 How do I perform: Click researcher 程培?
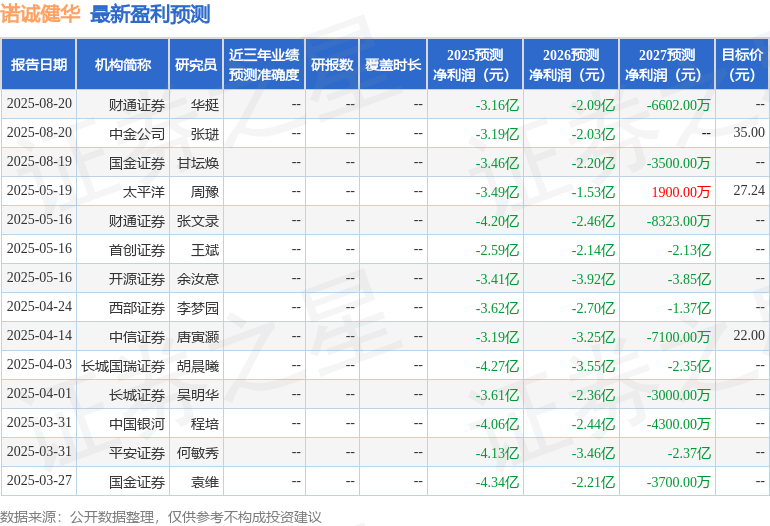[205, 424]
